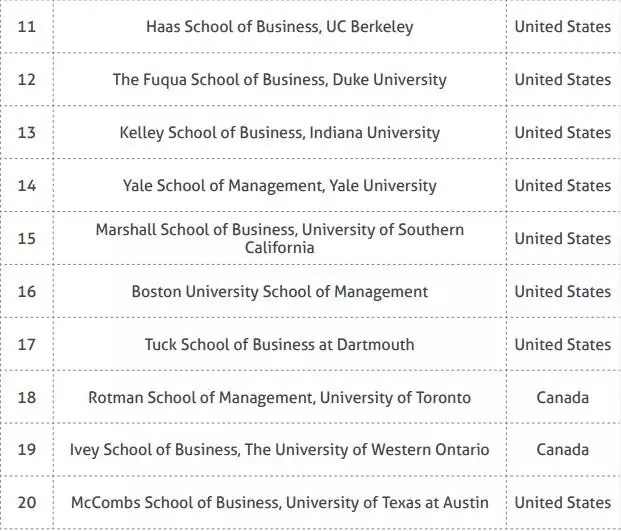
Task: Click rank number 11
Action: point(27,27)
